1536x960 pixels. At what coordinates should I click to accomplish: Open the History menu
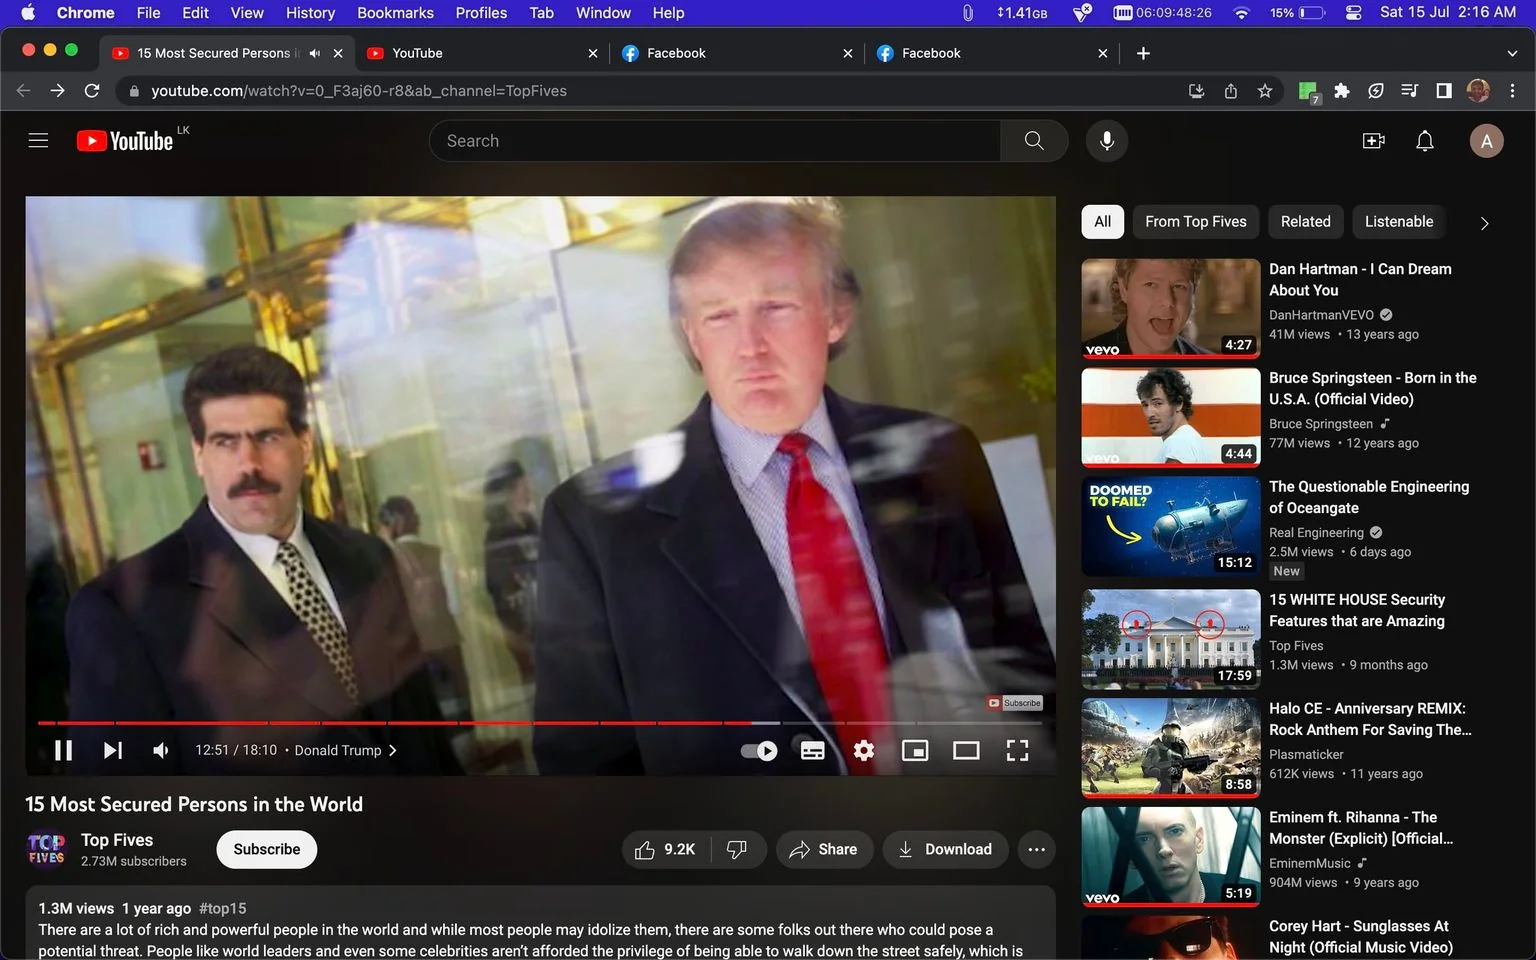310,13
